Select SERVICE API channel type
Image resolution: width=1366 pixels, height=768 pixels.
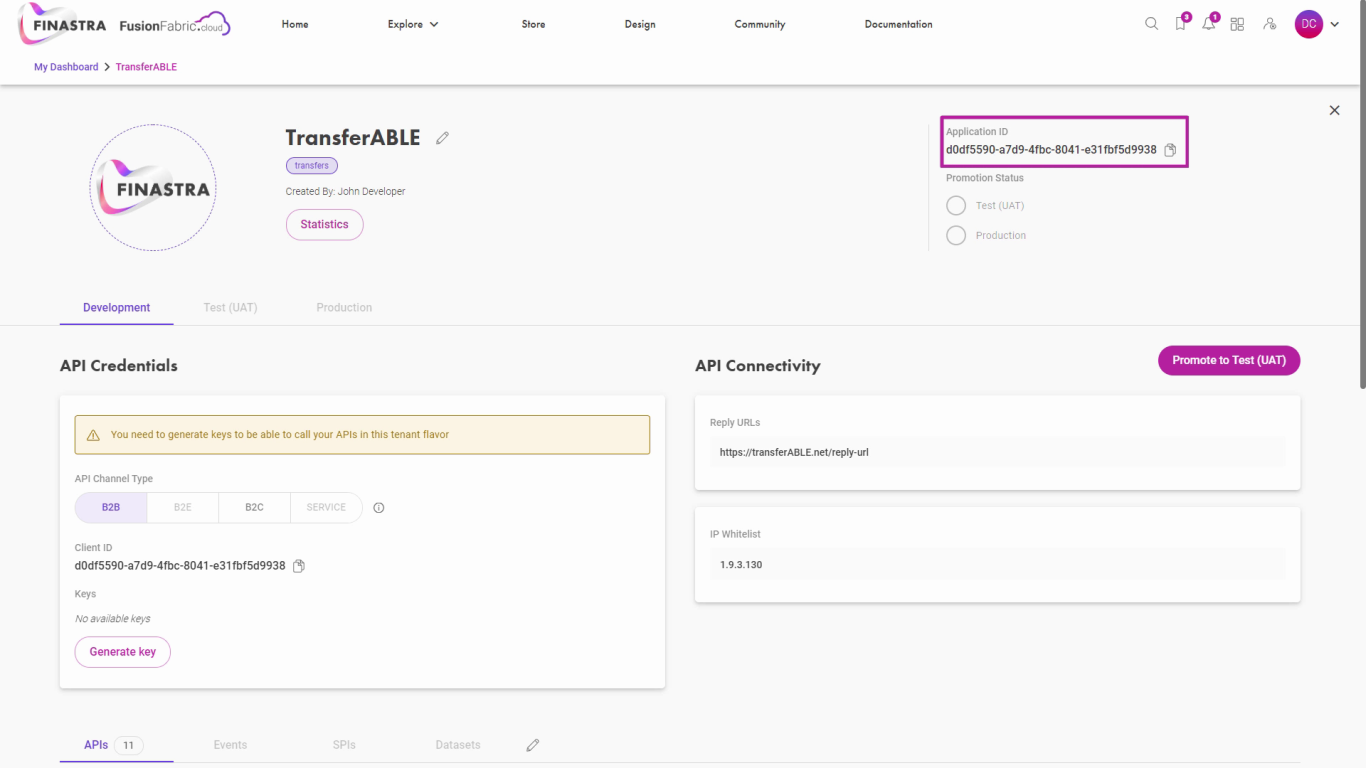pyautogui.click(x=326, y=508)
